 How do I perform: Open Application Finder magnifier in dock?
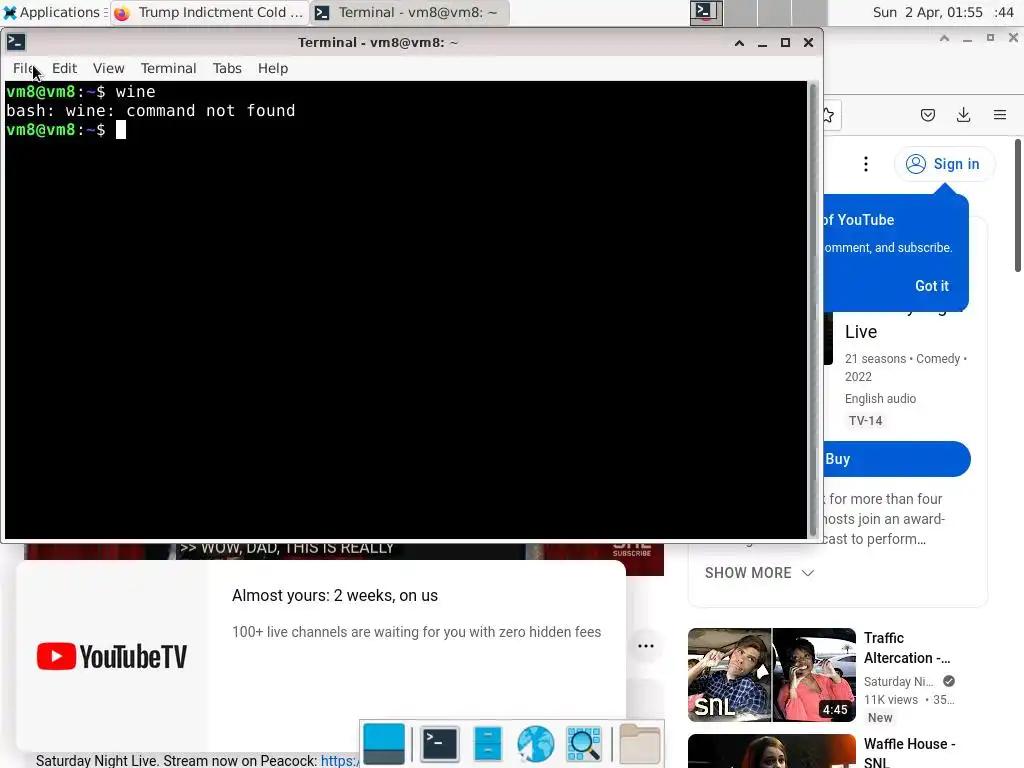click(x=583, y=744)
